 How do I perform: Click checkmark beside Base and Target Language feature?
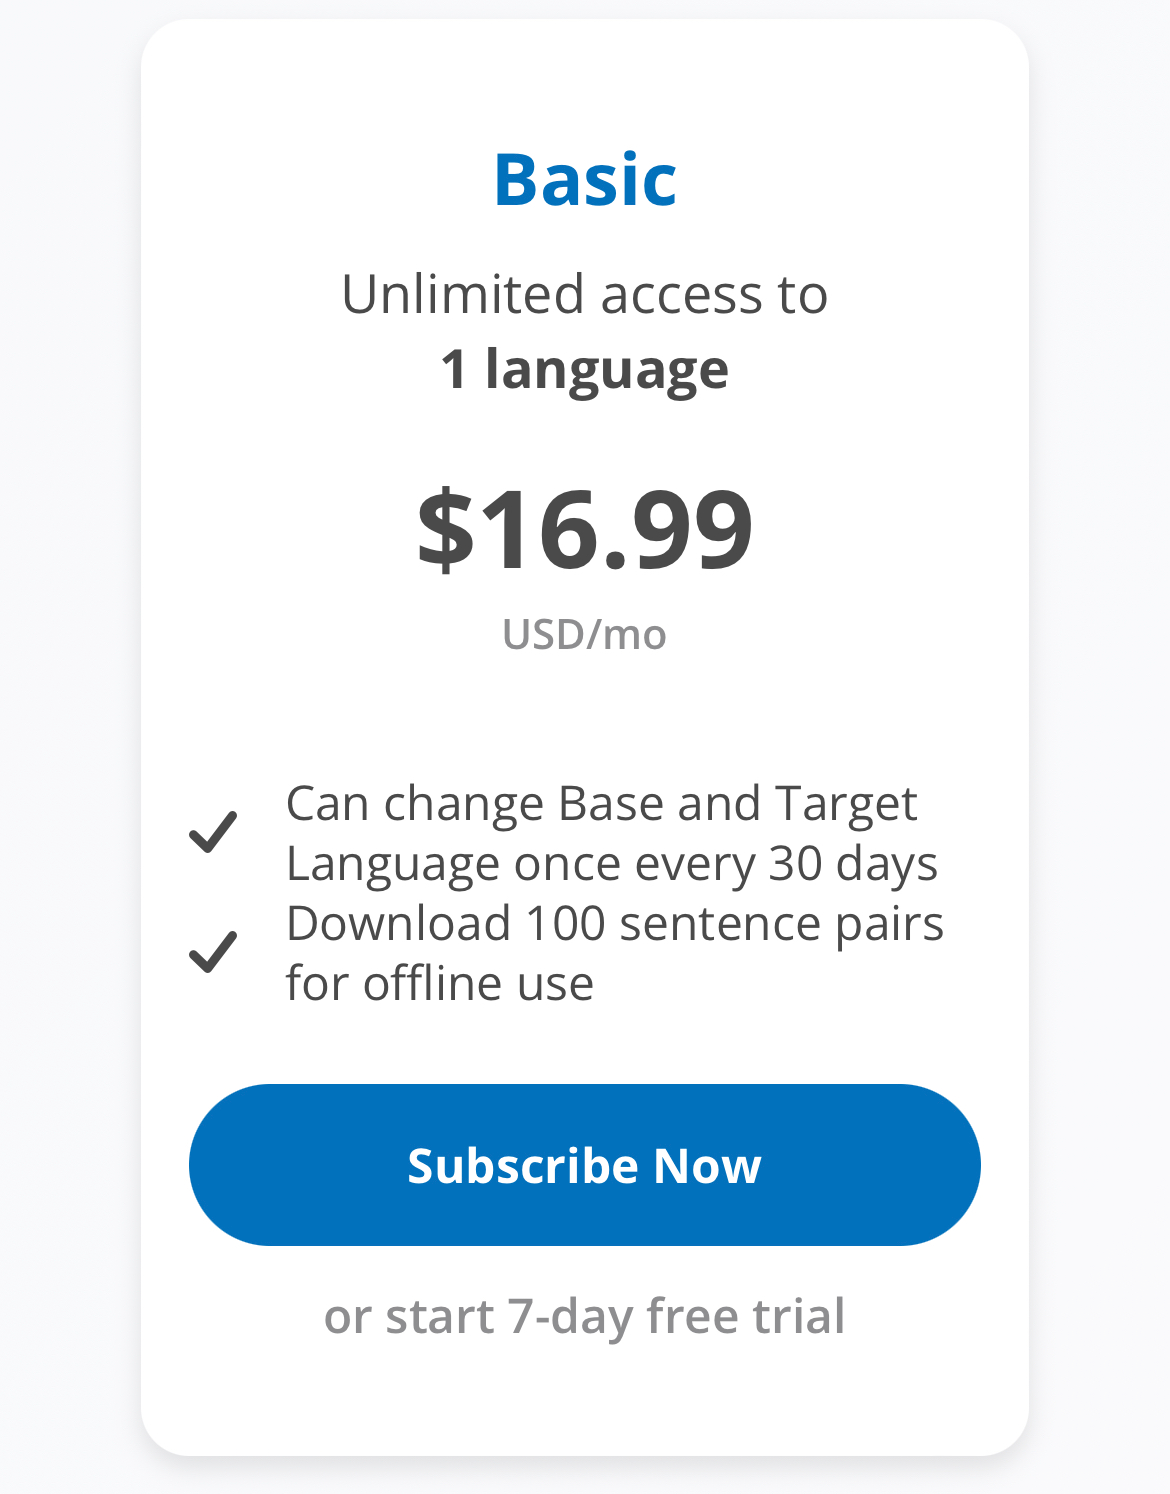coord(213,832)
